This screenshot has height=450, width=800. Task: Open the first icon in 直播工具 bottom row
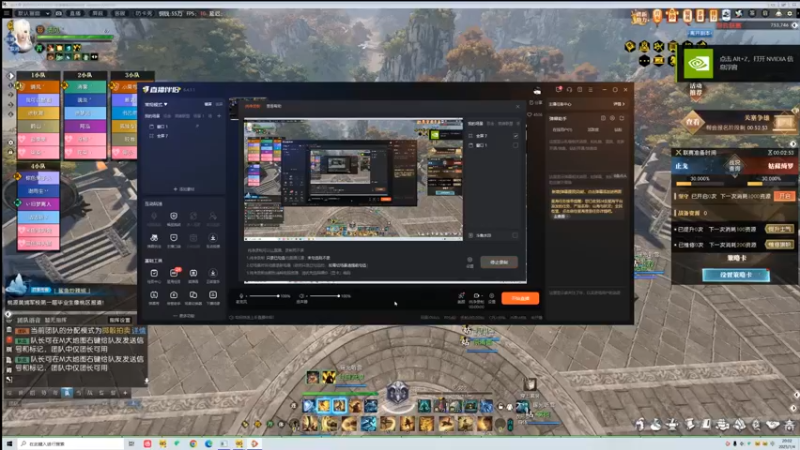154,297
